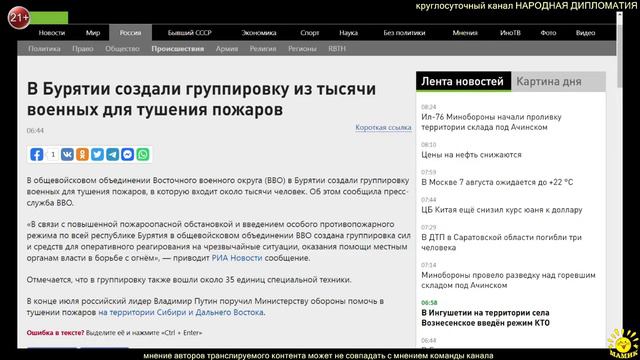
Task: Open news Цены на нефть снижаются
Action: [471, 155]
